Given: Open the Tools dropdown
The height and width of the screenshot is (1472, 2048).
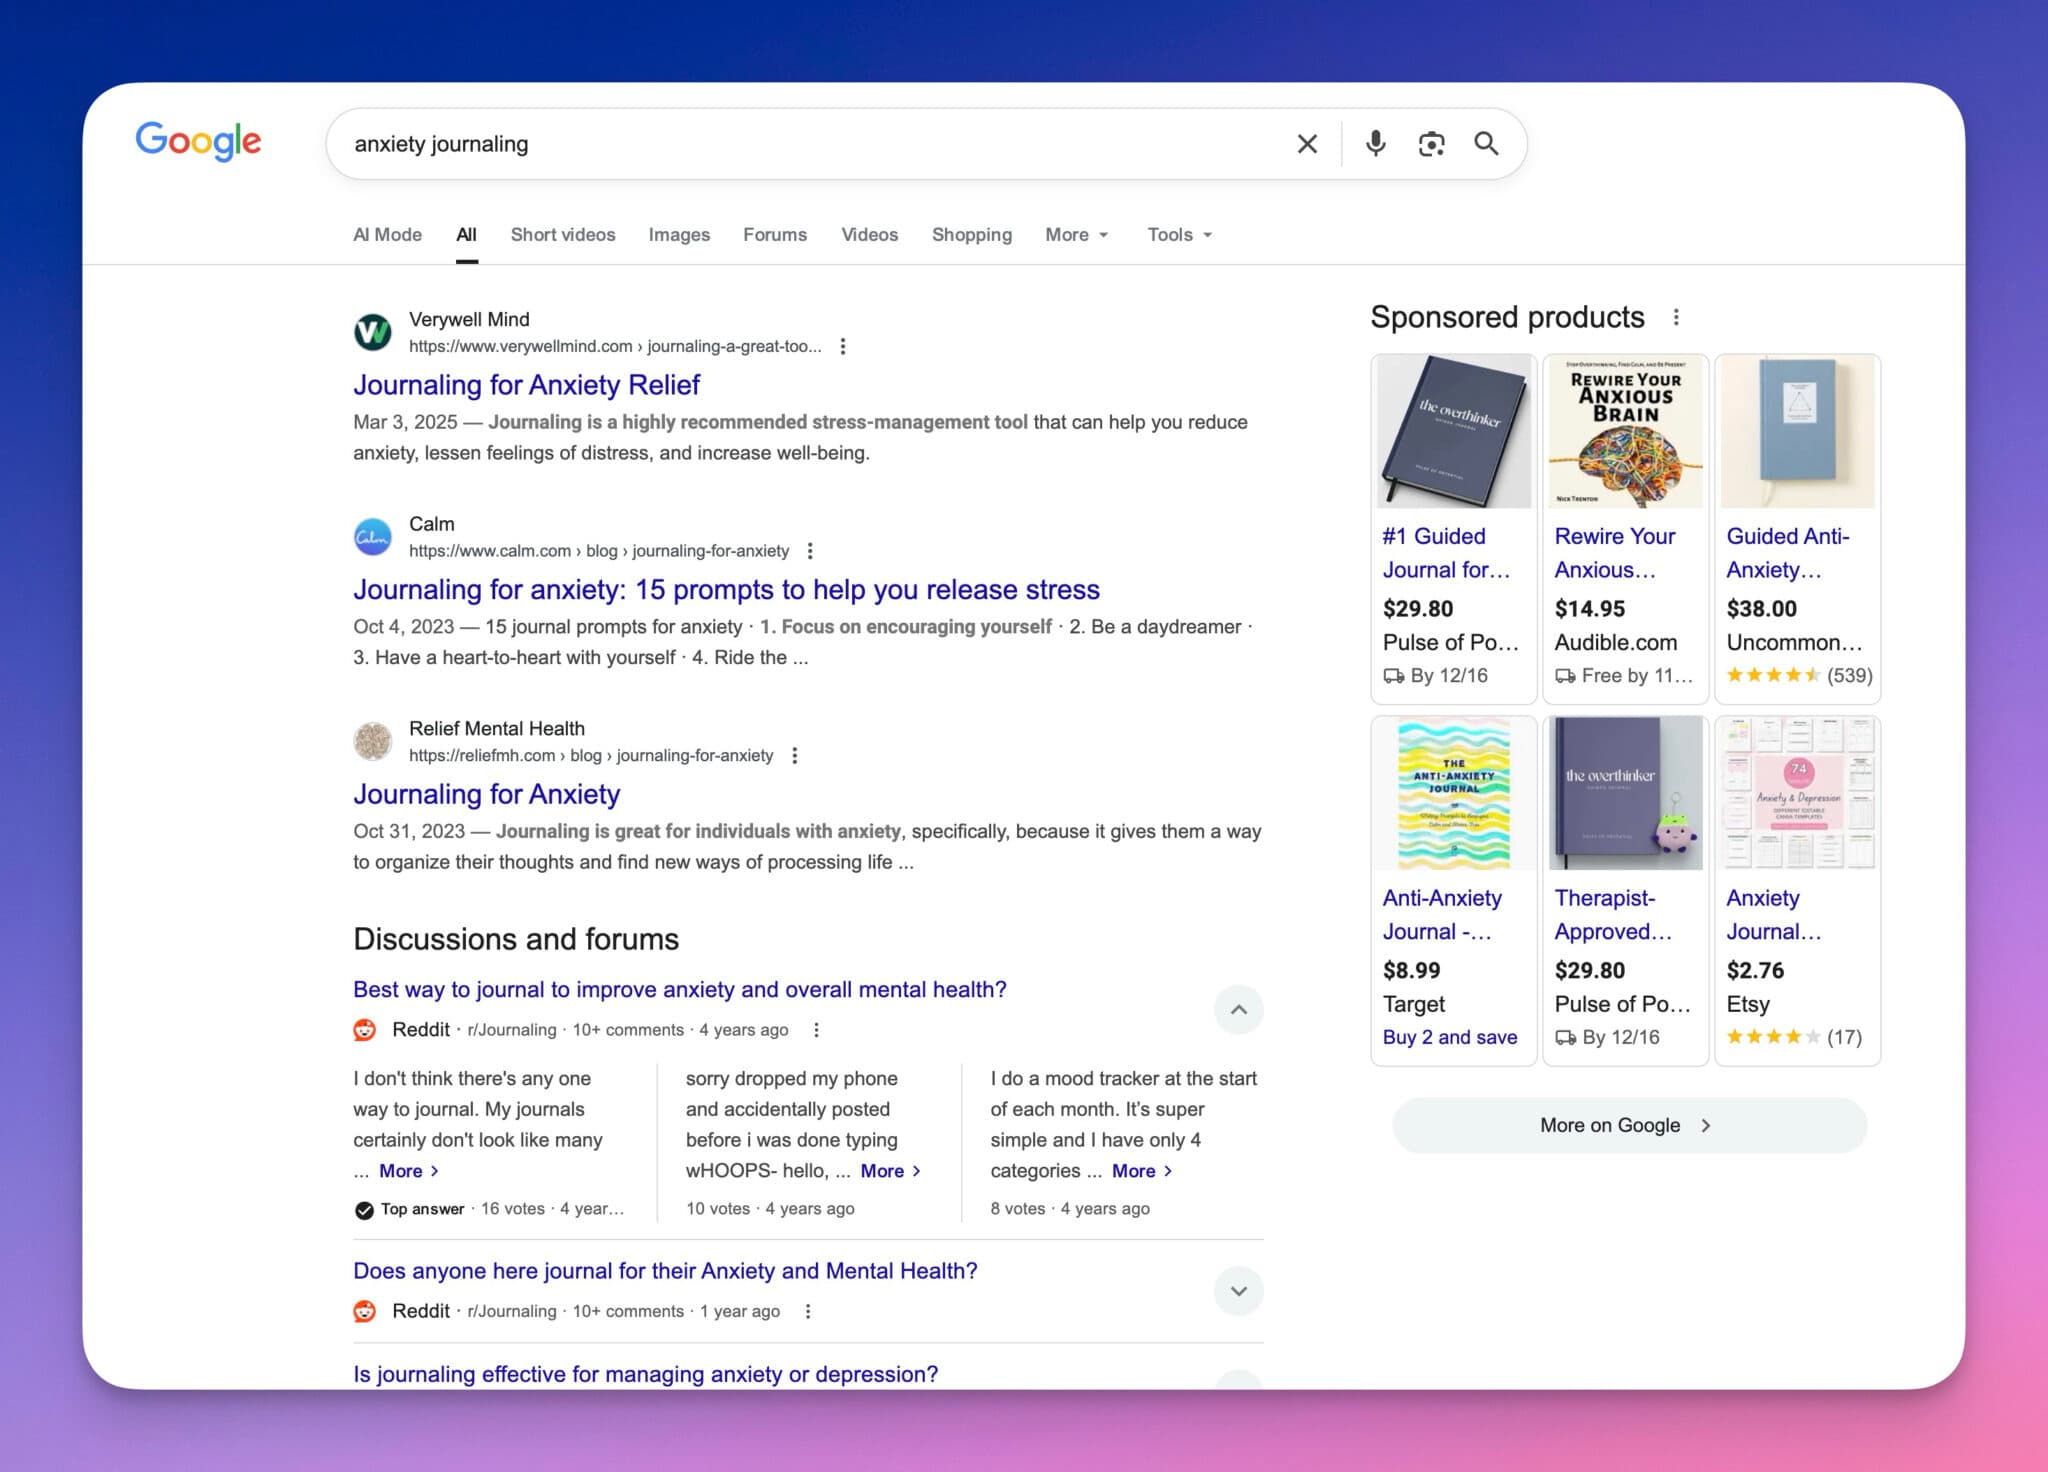Looking at the screenshot, I should 1178,234.
